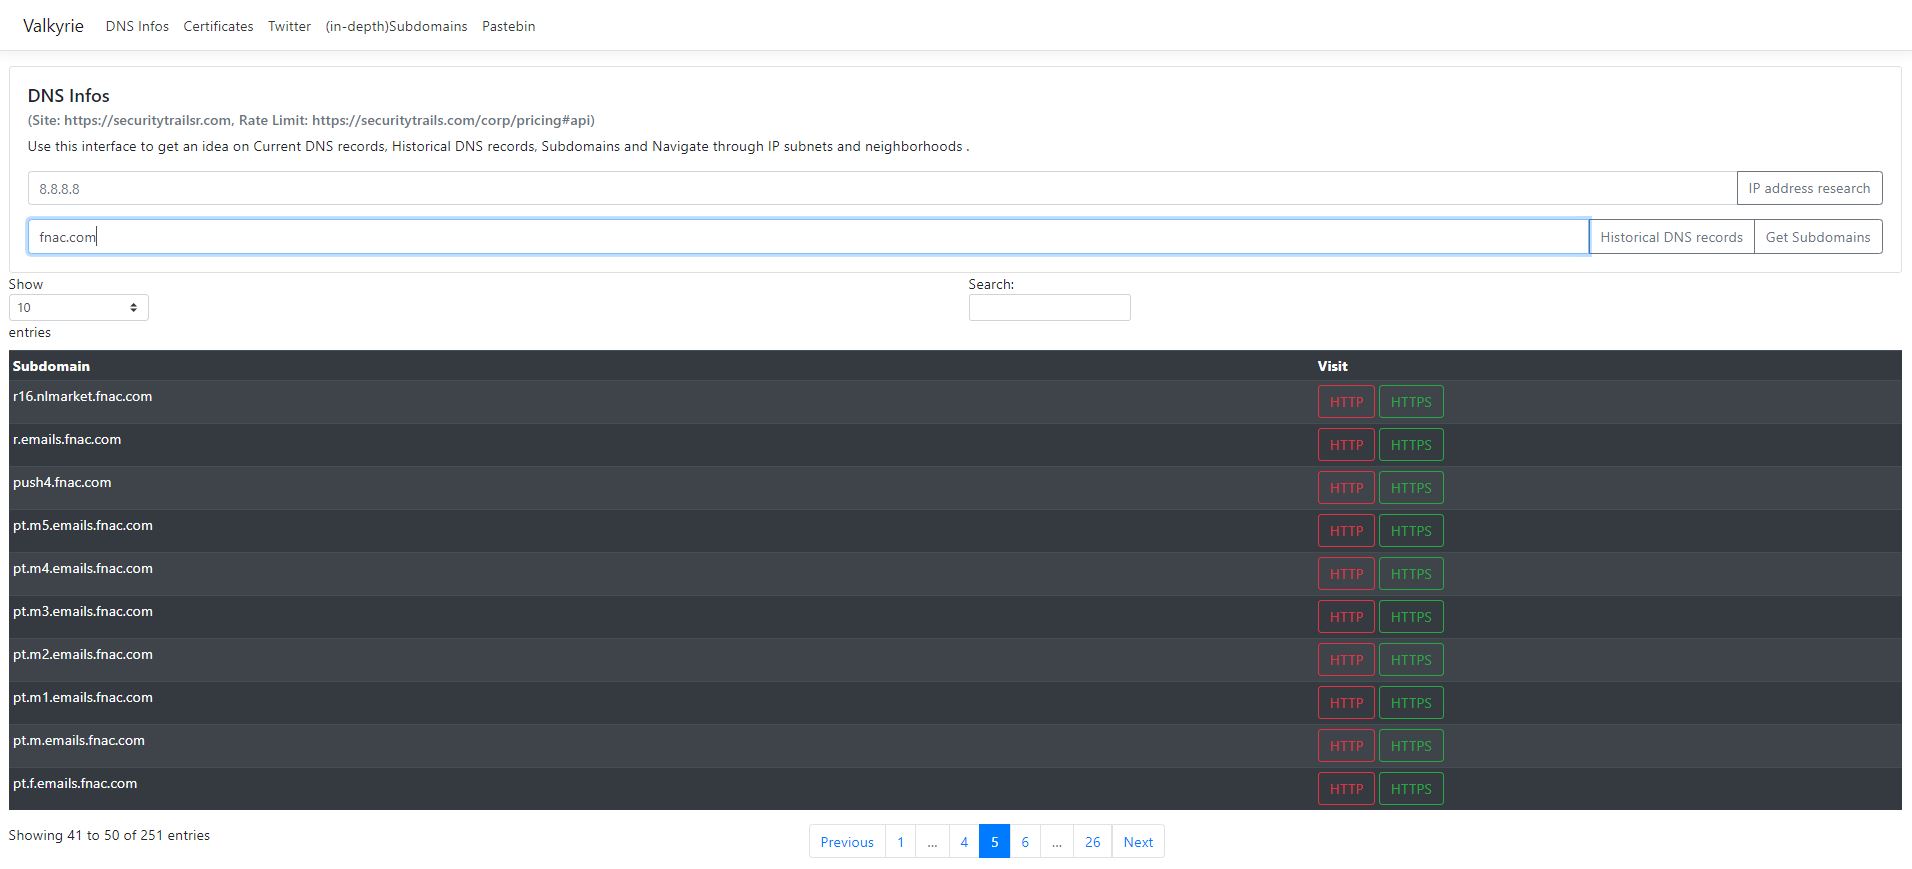Select pt.m3.emails.fnac.com subdomain text
Screen dimensions: 1912x869
click(x=83, y=611)
